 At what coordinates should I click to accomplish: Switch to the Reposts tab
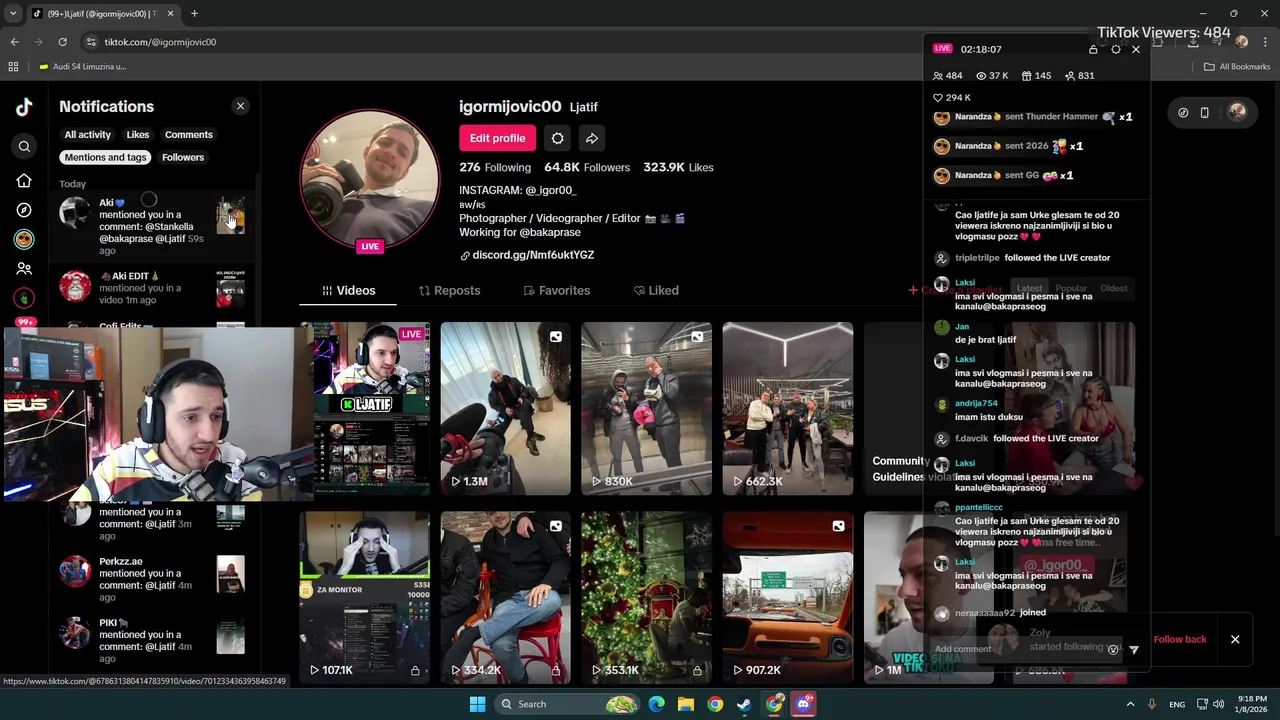tap(449, 290)
